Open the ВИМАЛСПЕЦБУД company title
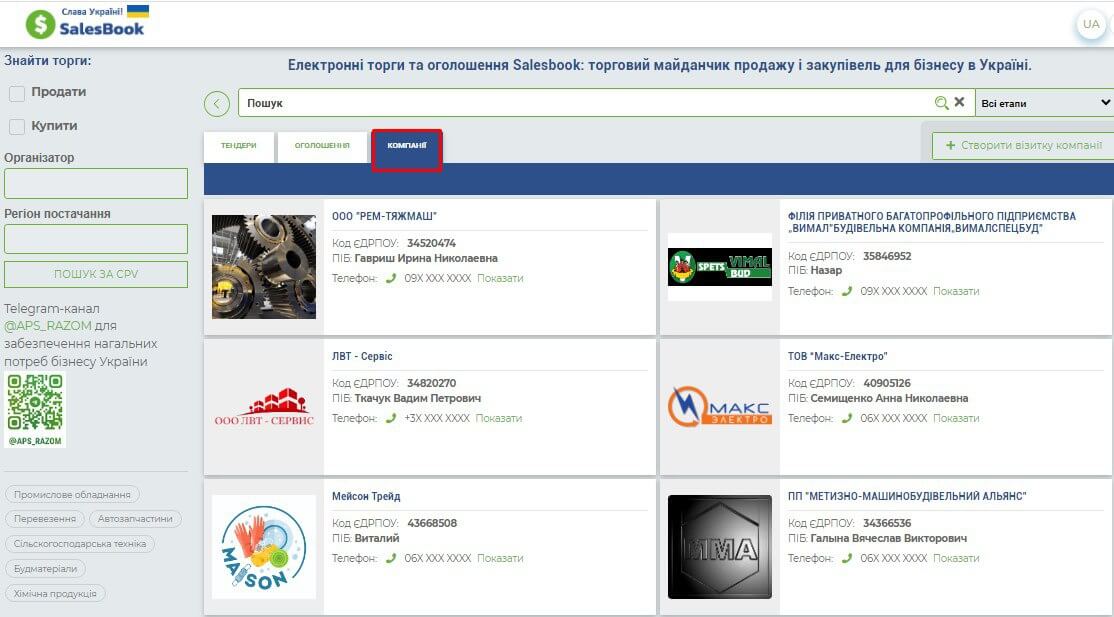Image resolution: width=1114 pixels, height=617 pixels. click(931, 222)
